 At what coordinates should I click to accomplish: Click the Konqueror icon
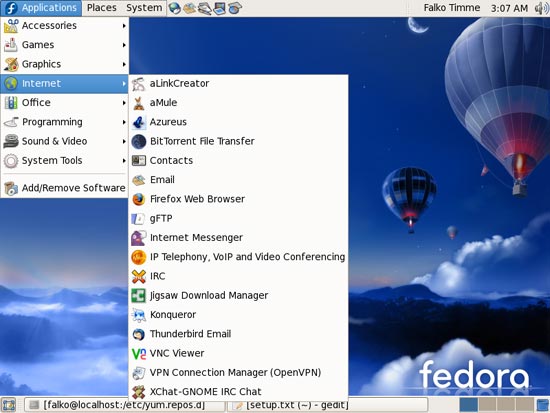[139, 315]
